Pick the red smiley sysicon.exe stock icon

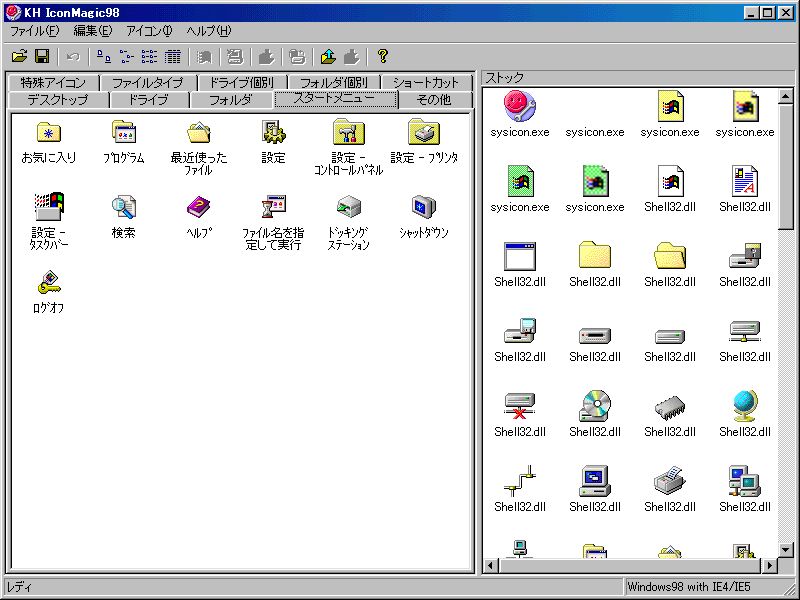(x=519, y=106)
